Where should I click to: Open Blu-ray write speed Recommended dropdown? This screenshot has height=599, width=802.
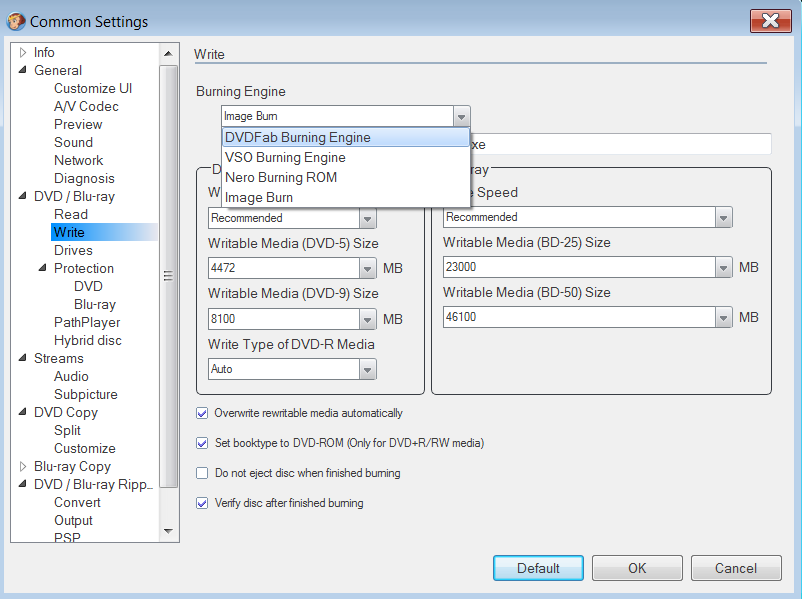coord(723,218)
